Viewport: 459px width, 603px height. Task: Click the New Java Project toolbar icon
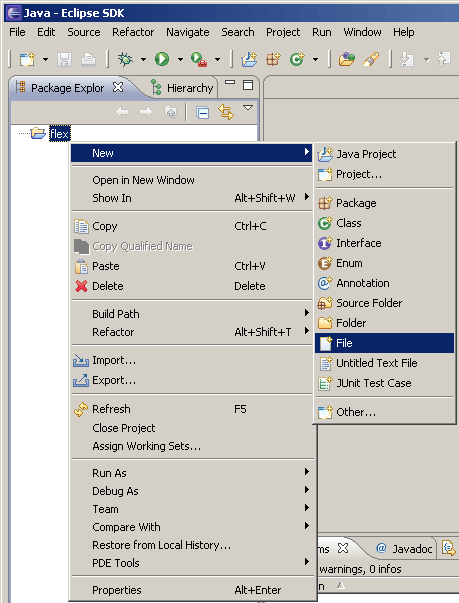[249, 59]
